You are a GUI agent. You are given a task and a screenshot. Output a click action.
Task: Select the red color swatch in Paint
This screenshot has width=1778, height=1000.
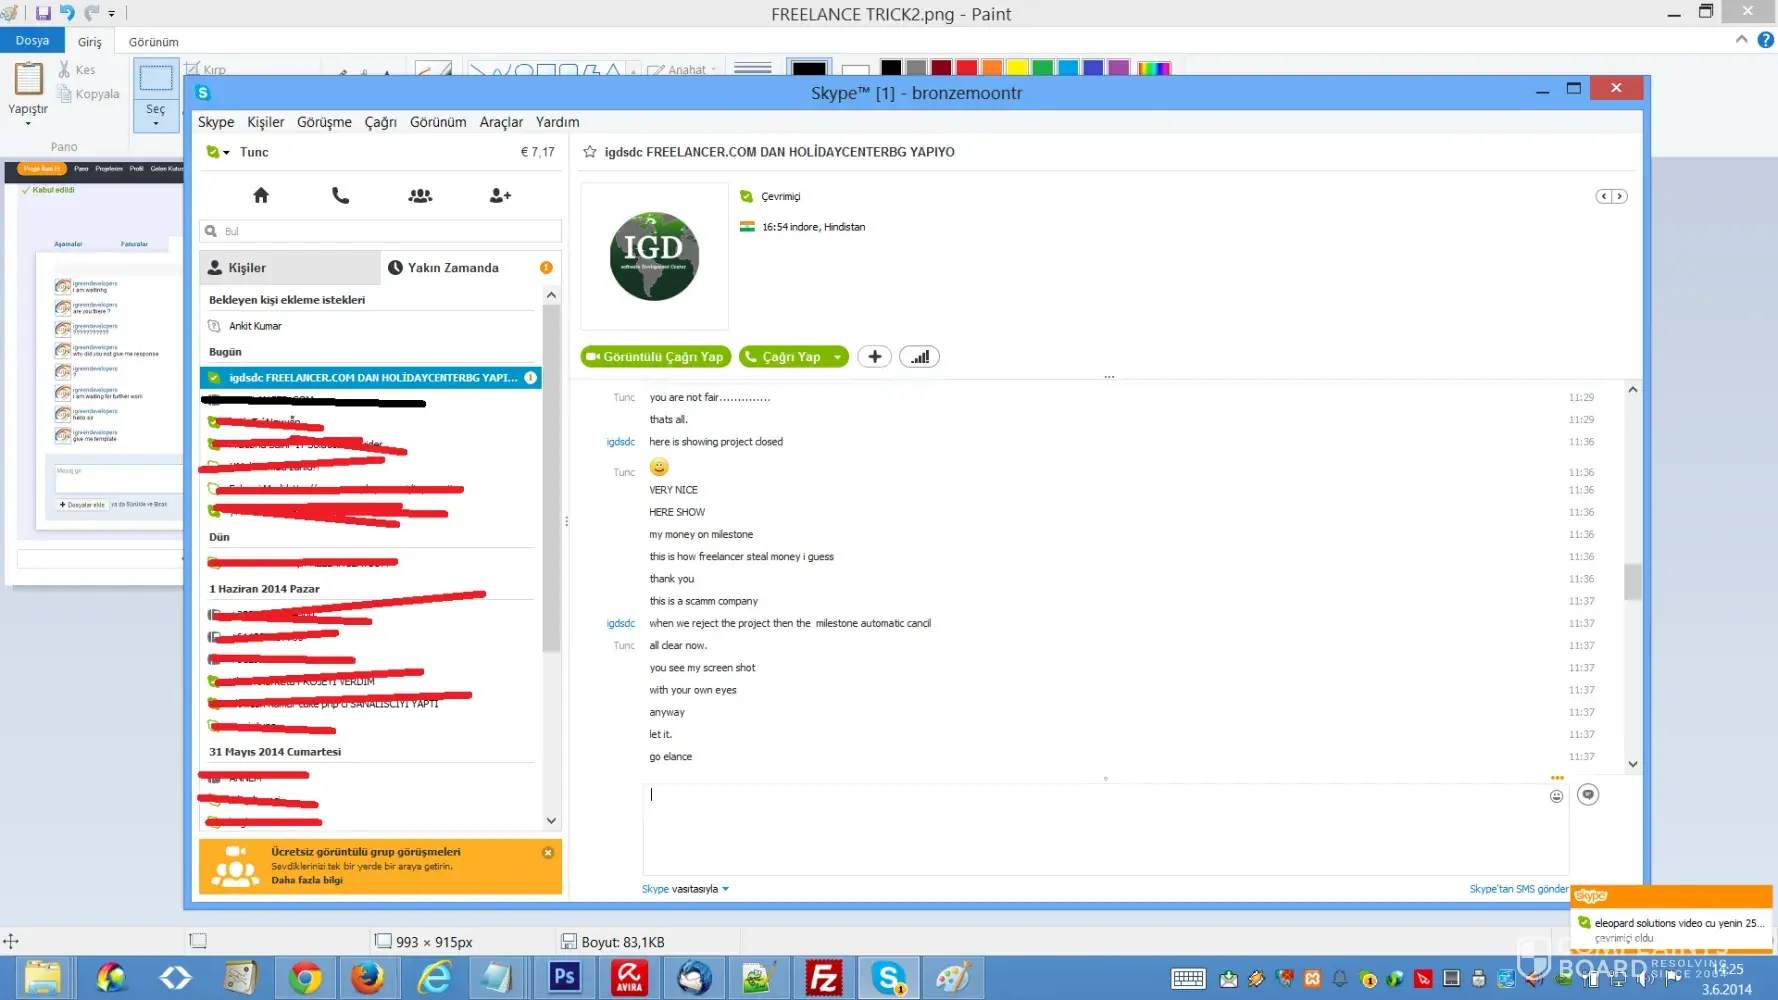(966, 68)
